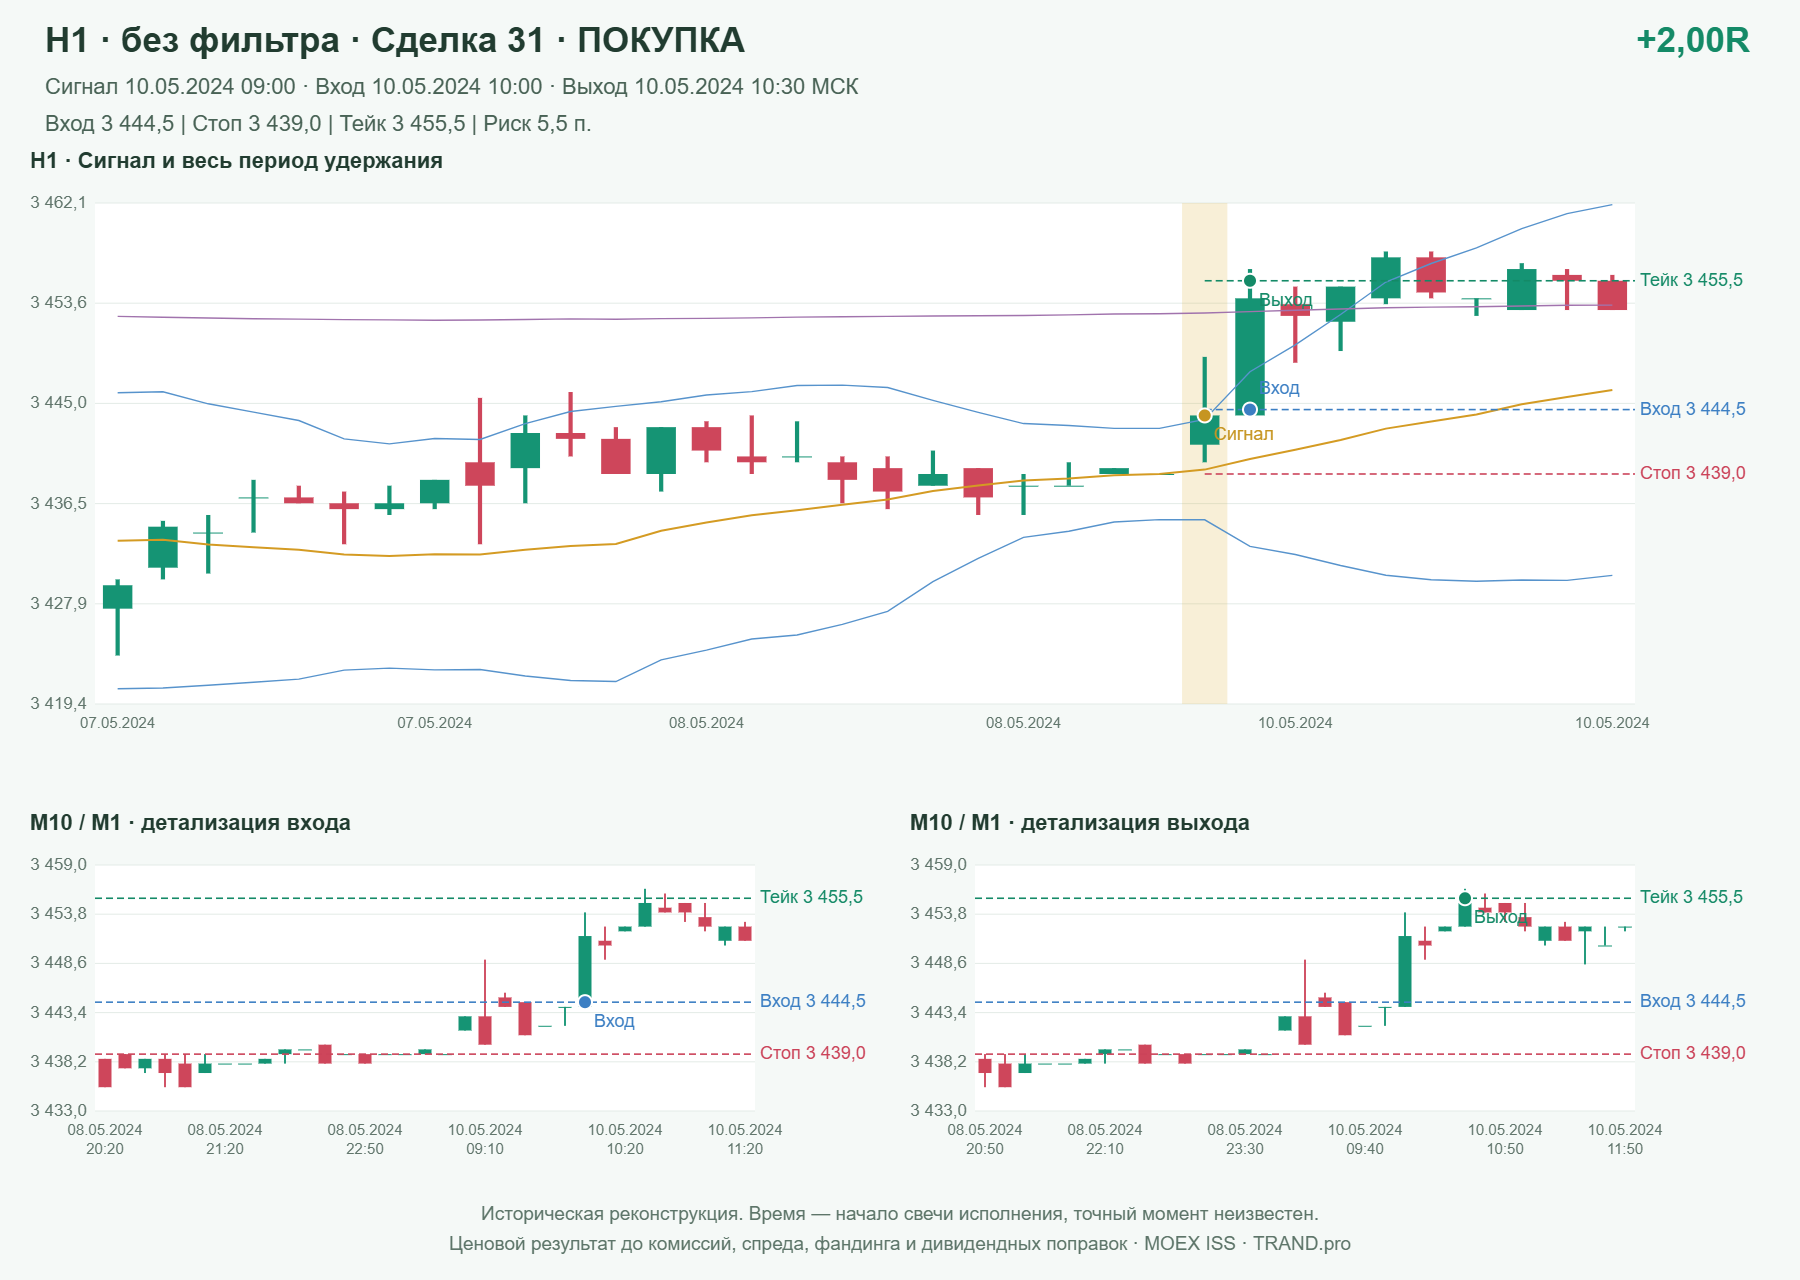
Task: Click 'Тейк 3 455,5' beside the entry detail chart
Action: 811,897
